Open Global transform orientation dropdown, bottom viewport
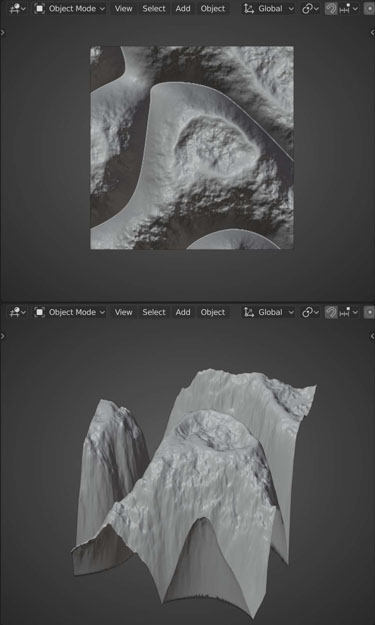 [x=269, y=312]
